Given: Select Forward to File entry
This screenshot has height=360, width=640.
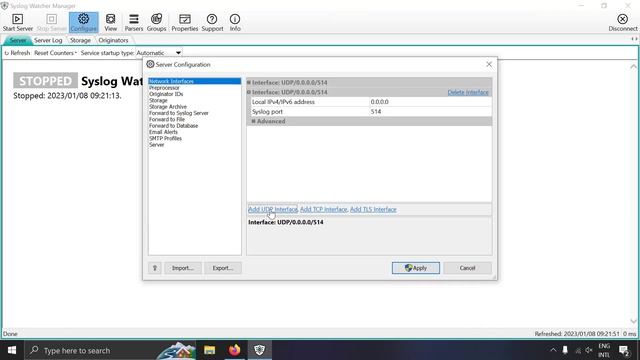Looking at the screenshot, I should [x=167, y=119].
